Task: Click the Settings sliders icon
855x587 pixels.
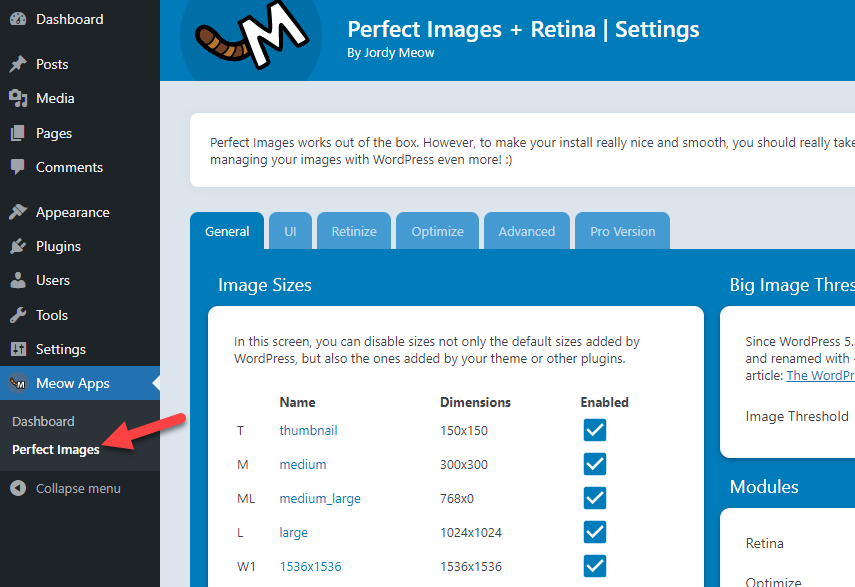Action: tap(18, 349)
